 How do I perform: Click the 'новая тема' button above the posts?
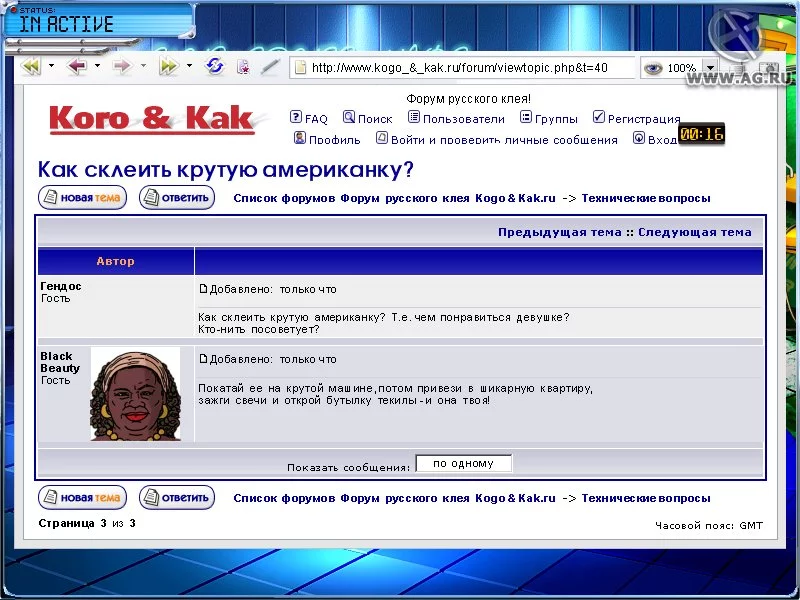[x=83, y=197]
